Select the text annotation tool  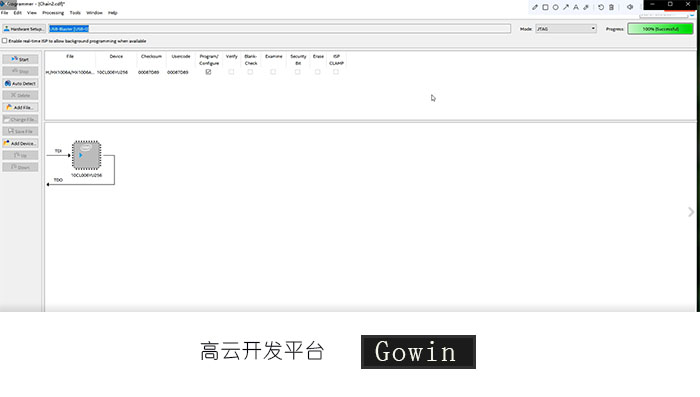point(576,7)
